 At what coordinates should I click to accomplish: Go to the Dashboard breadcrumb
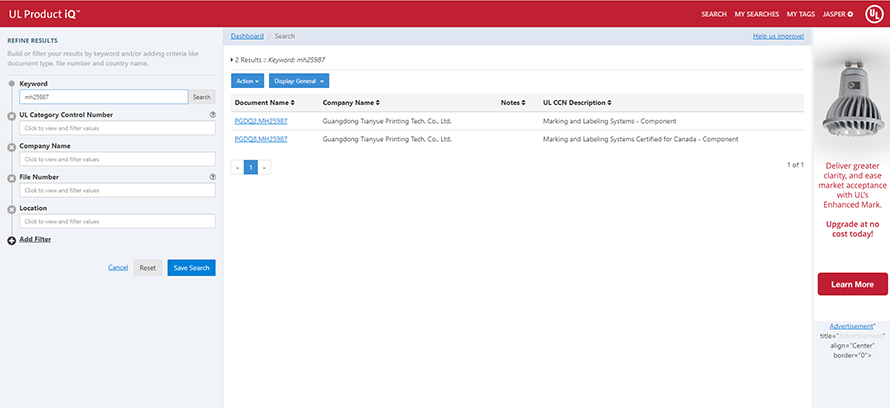pos(247,36)
